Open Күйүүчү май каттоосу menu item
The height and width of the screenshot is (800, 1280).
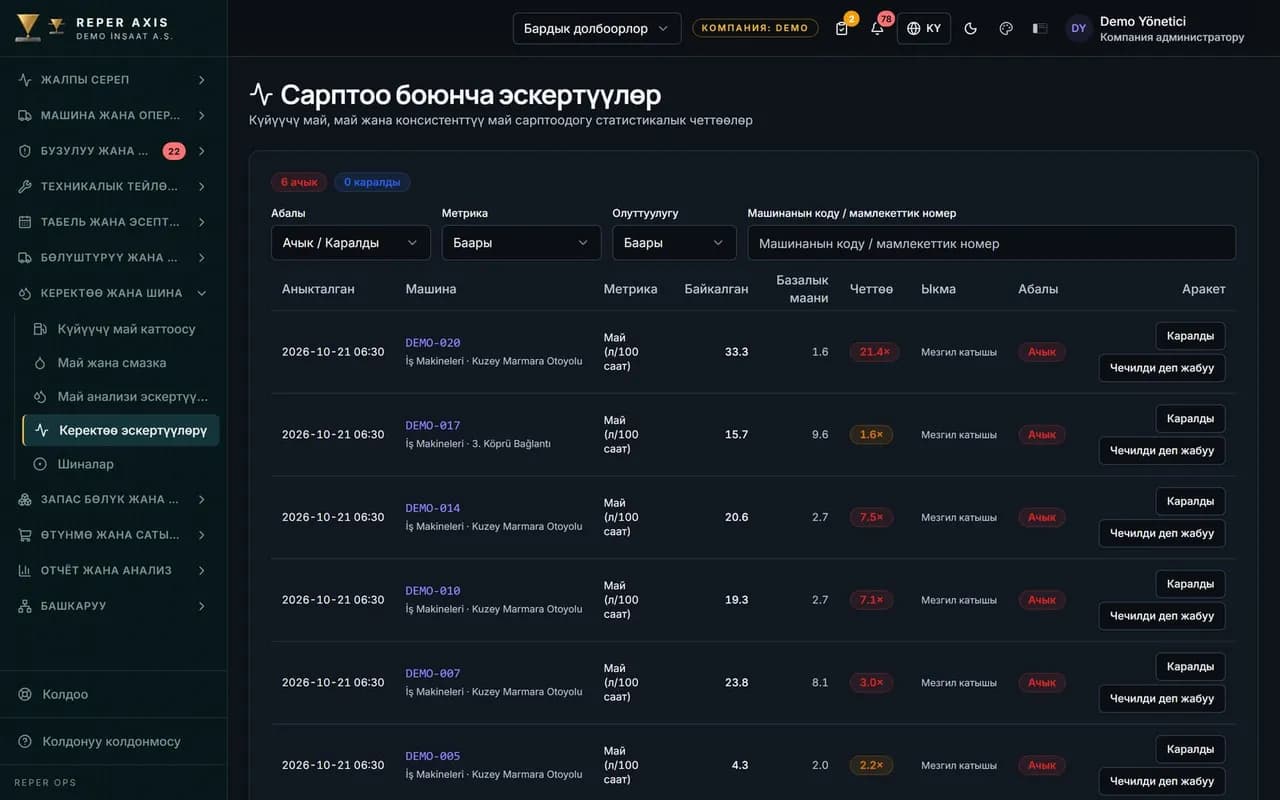(x=121, y=329)
